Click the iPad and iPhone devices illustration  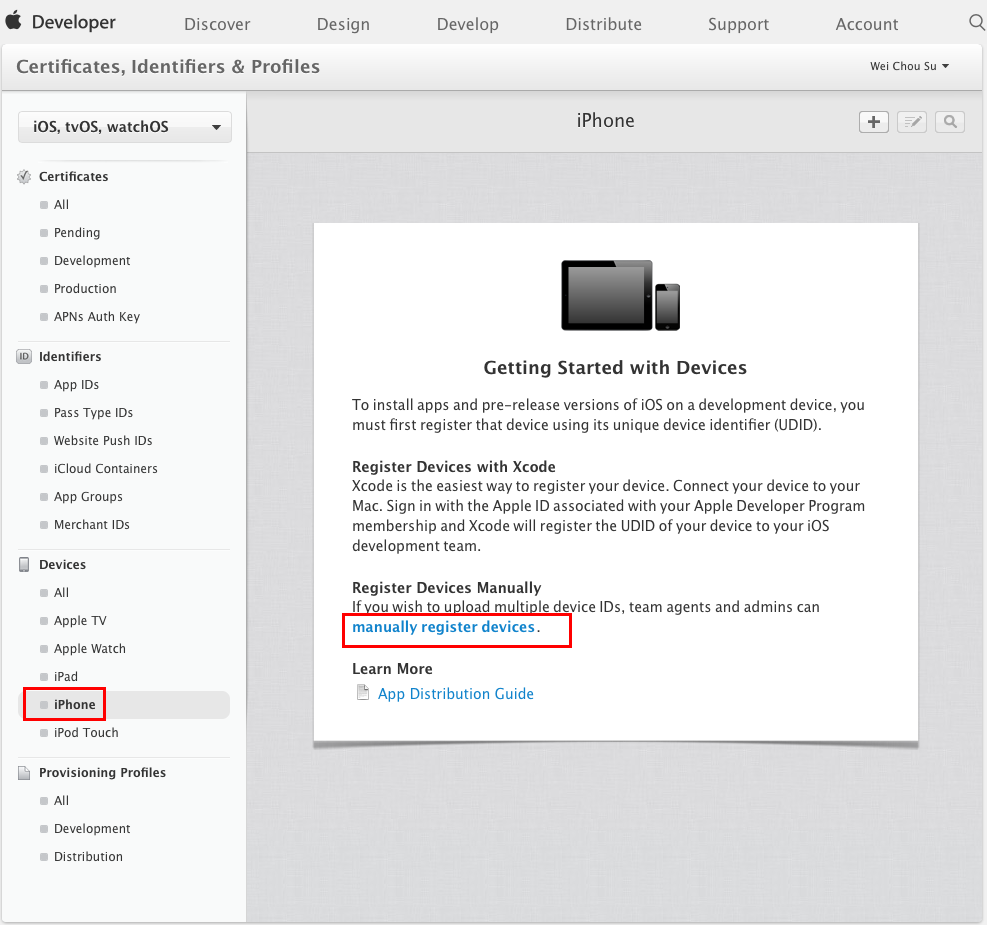(620, 295)
